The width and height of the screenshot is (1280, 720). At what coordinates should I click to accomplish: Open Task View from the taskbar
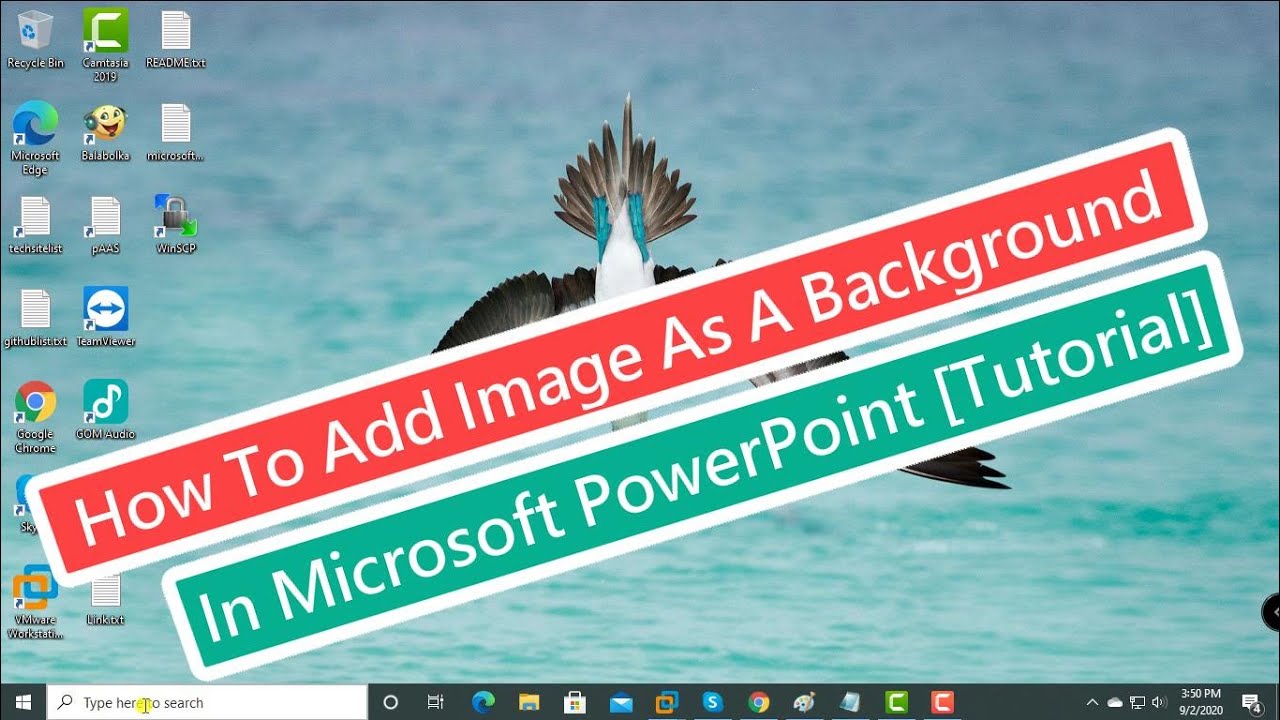point(435,702)
